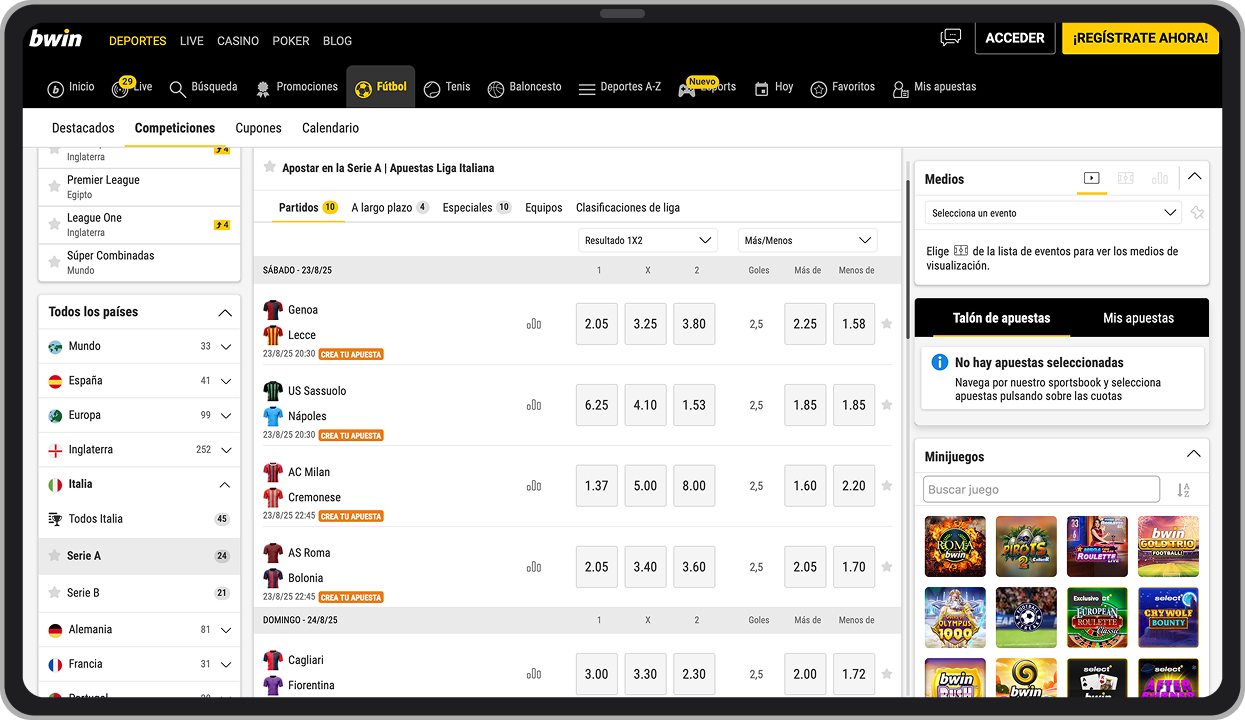The width and height of the screenshot is (1245, 720).
Task: Click the ACCEDER login button
Action: pos(1014,38)
